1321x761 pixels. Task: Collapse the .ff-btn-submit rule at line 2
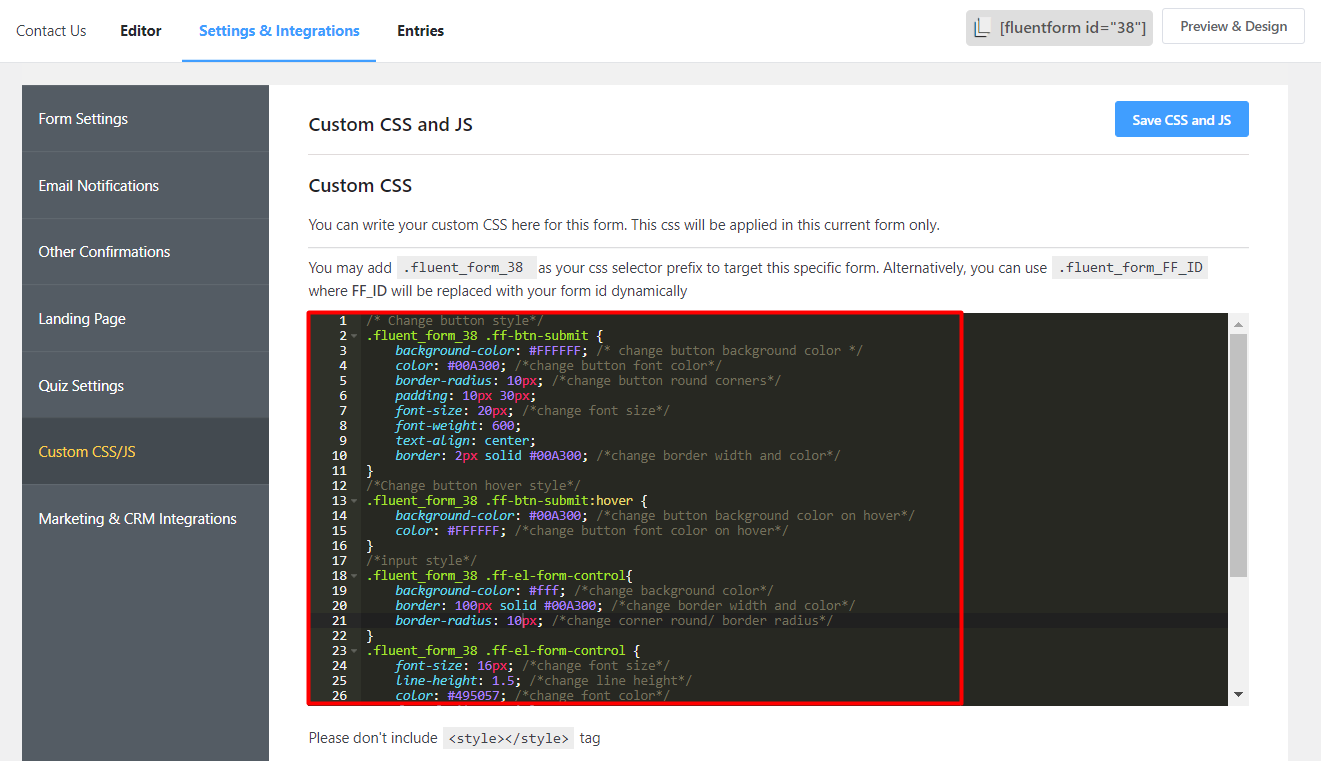[353, 335]
